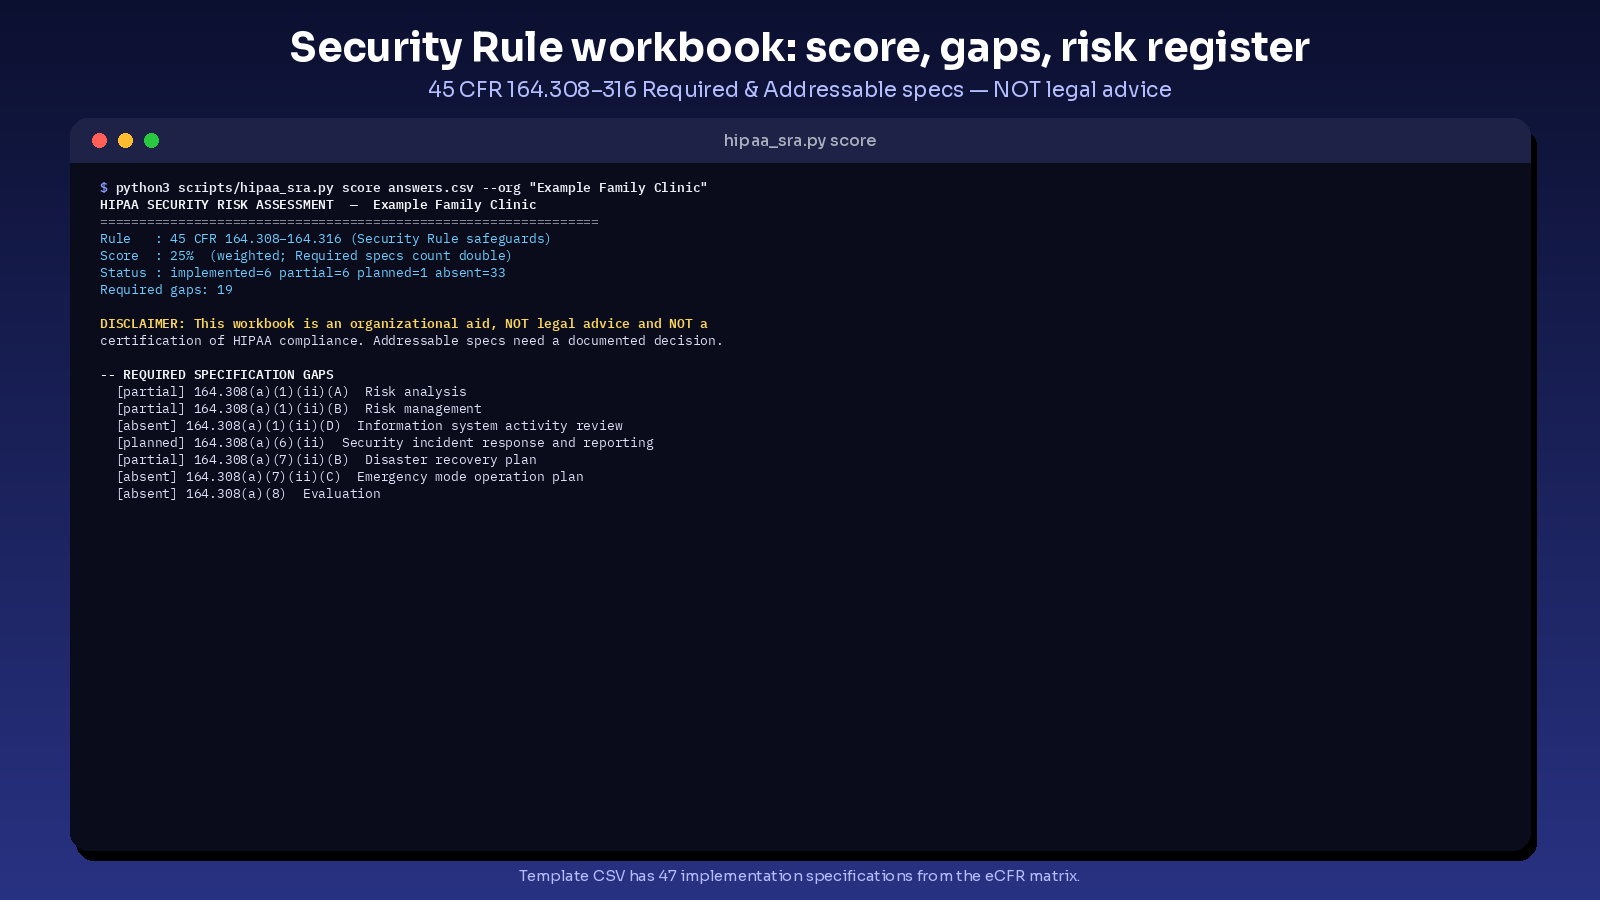This screenshot has height=900, width=1600.
Task: Select the Disaster recovery plan row
Action: click(x=326, y=460)
